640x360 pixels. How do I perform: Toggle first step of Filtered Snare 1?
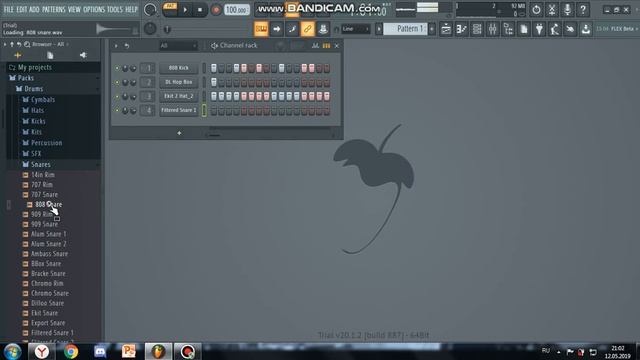213,110
